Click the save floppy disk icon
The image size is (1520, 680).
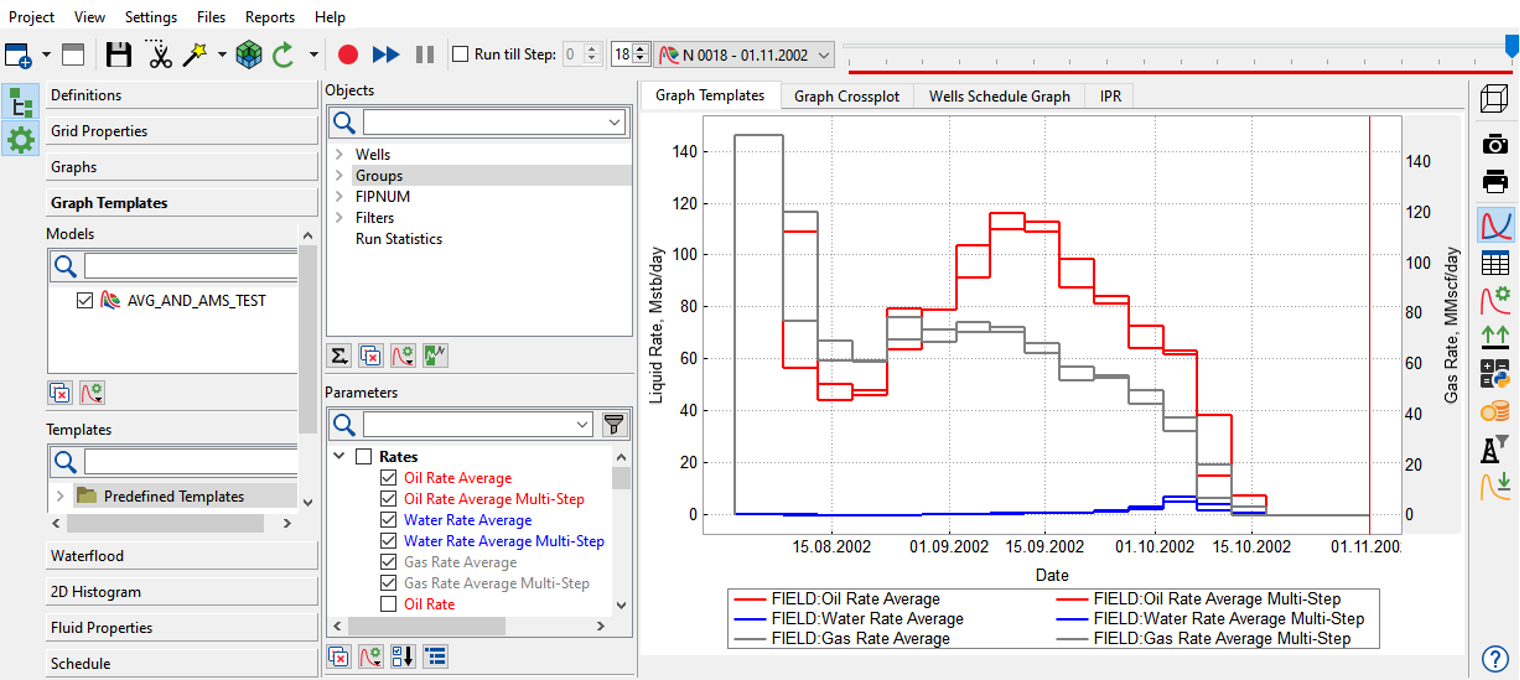119,54
